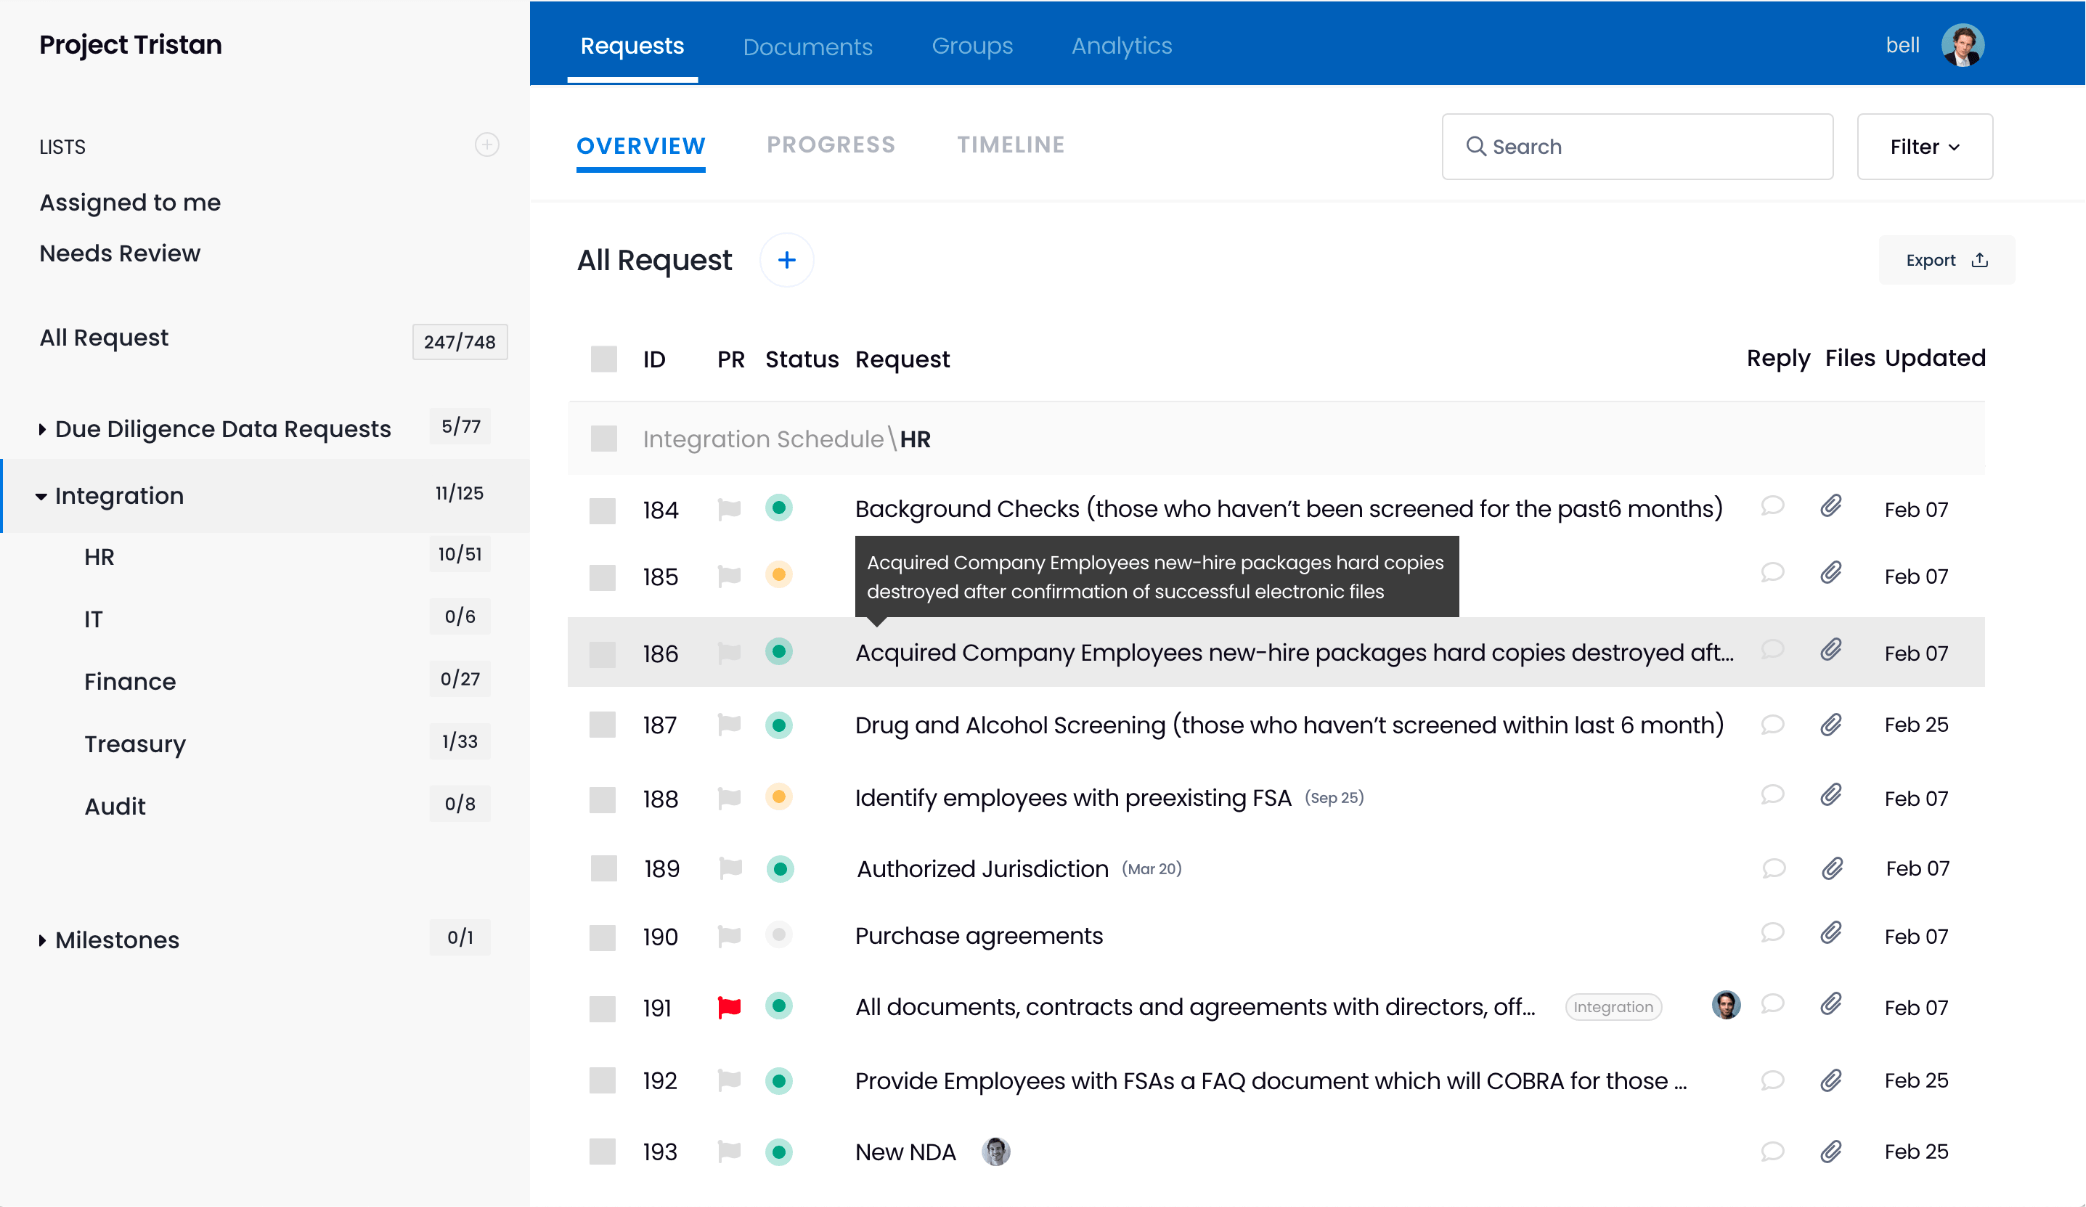Open the Filter dropdown

pos(1924,147)
